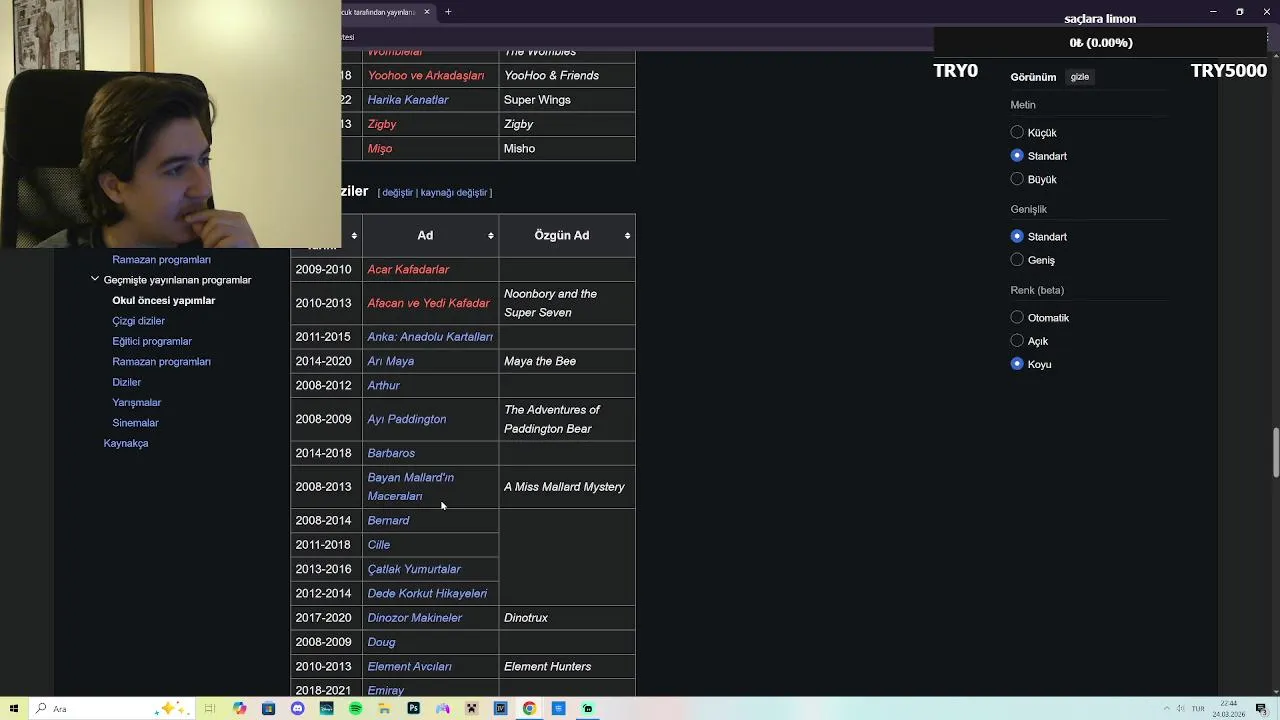This screenshot has width=1280, height=720.
Task: Open the Arthur link
Action: (383, 385)
